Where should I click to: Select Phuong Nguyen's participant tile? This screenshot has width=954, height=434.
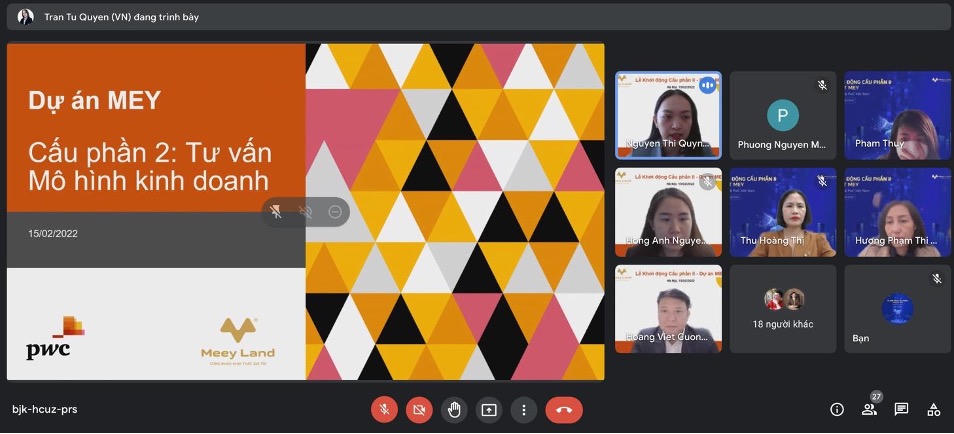tap(783, 115)
